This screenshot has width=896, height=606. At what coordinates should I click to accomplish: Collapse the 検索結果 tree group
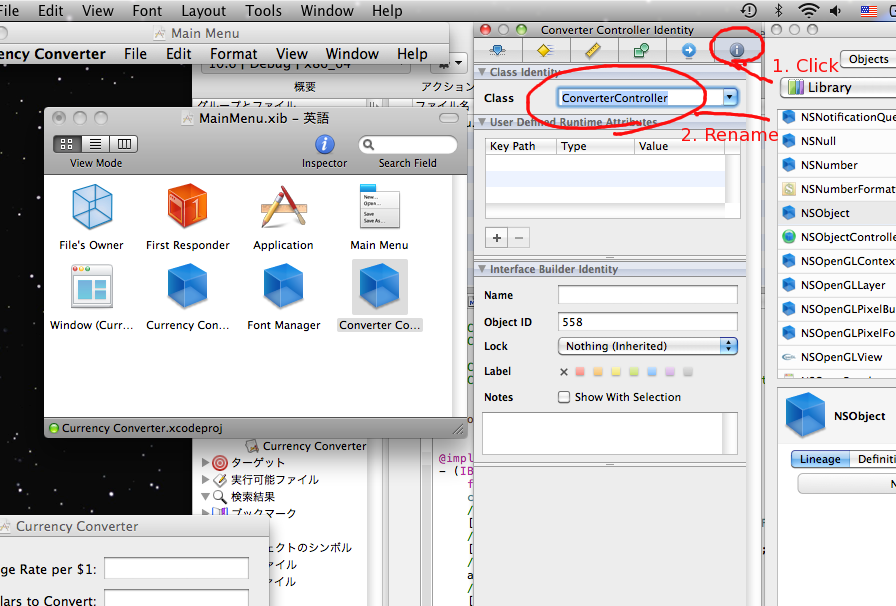pos(205,497)
